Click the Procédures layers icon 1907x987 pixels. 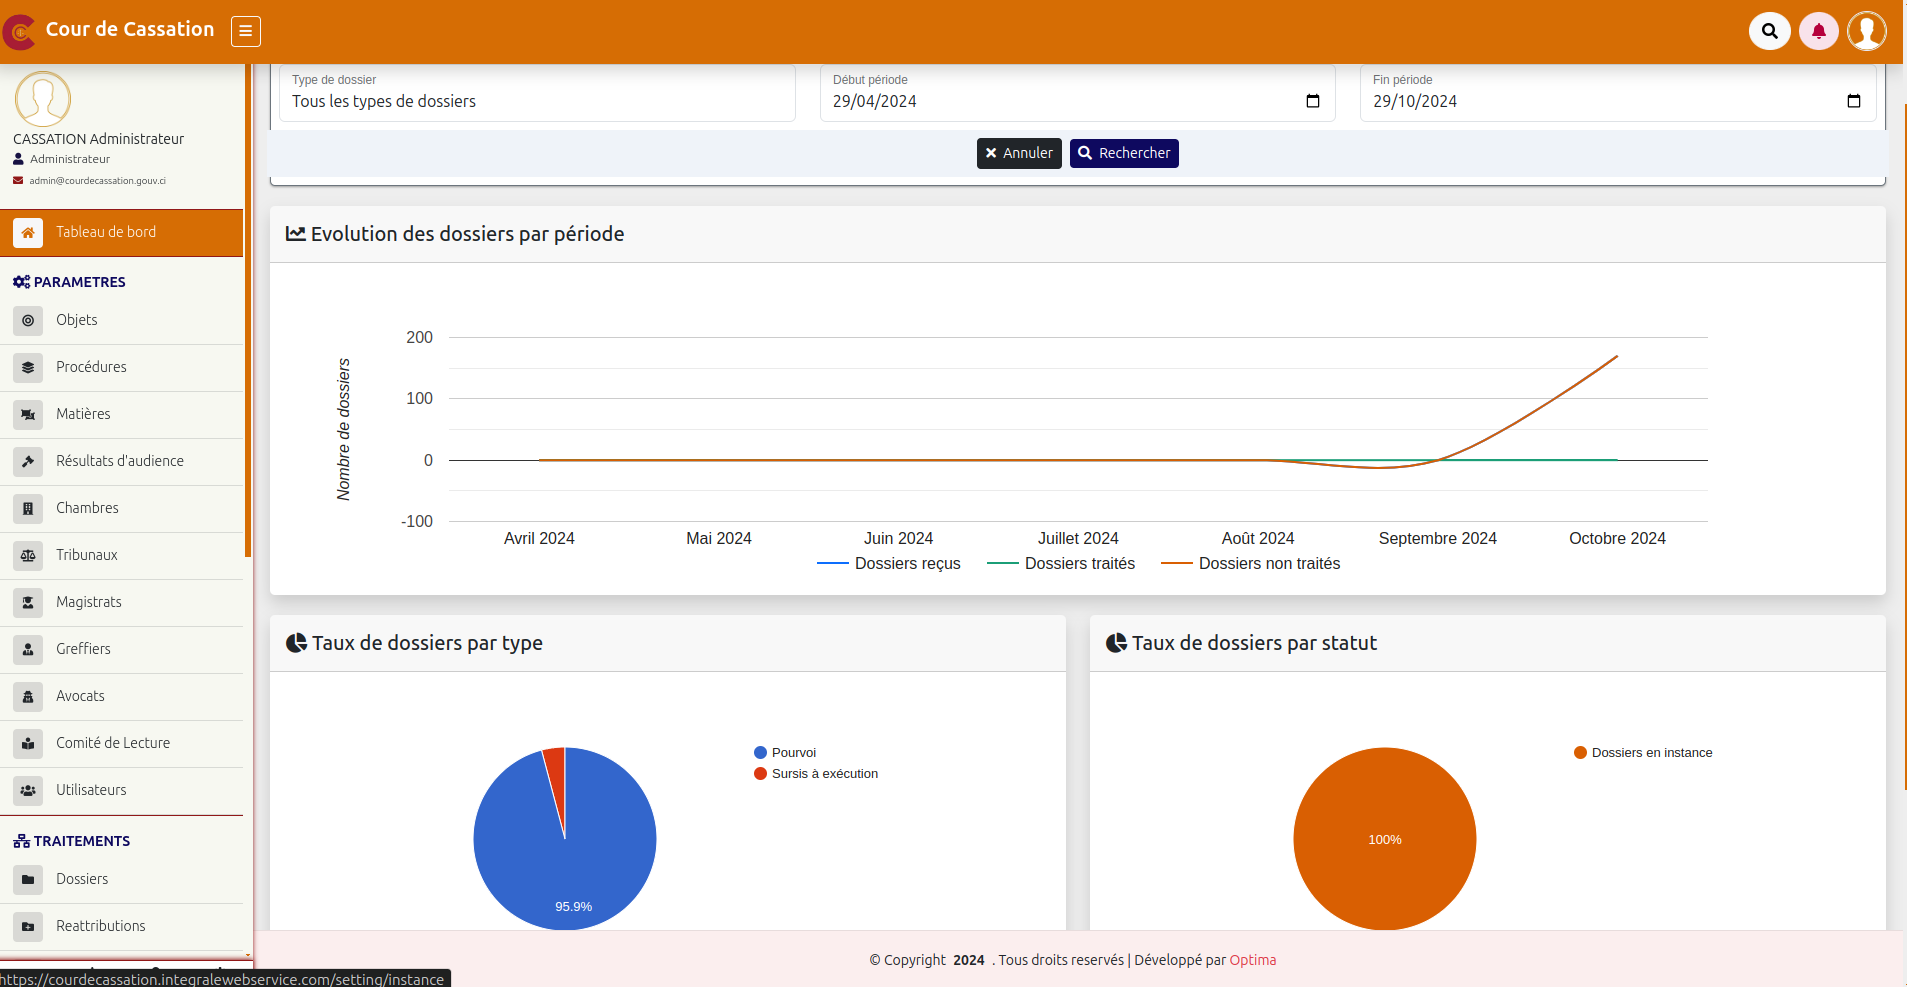[28, 368]
